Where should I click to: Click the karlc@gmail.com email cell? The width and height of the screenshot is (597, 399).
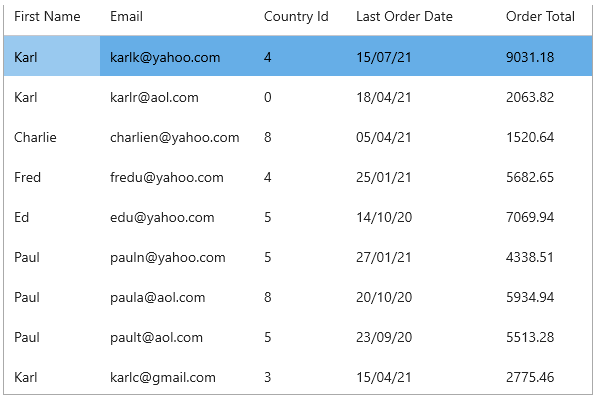177,377
